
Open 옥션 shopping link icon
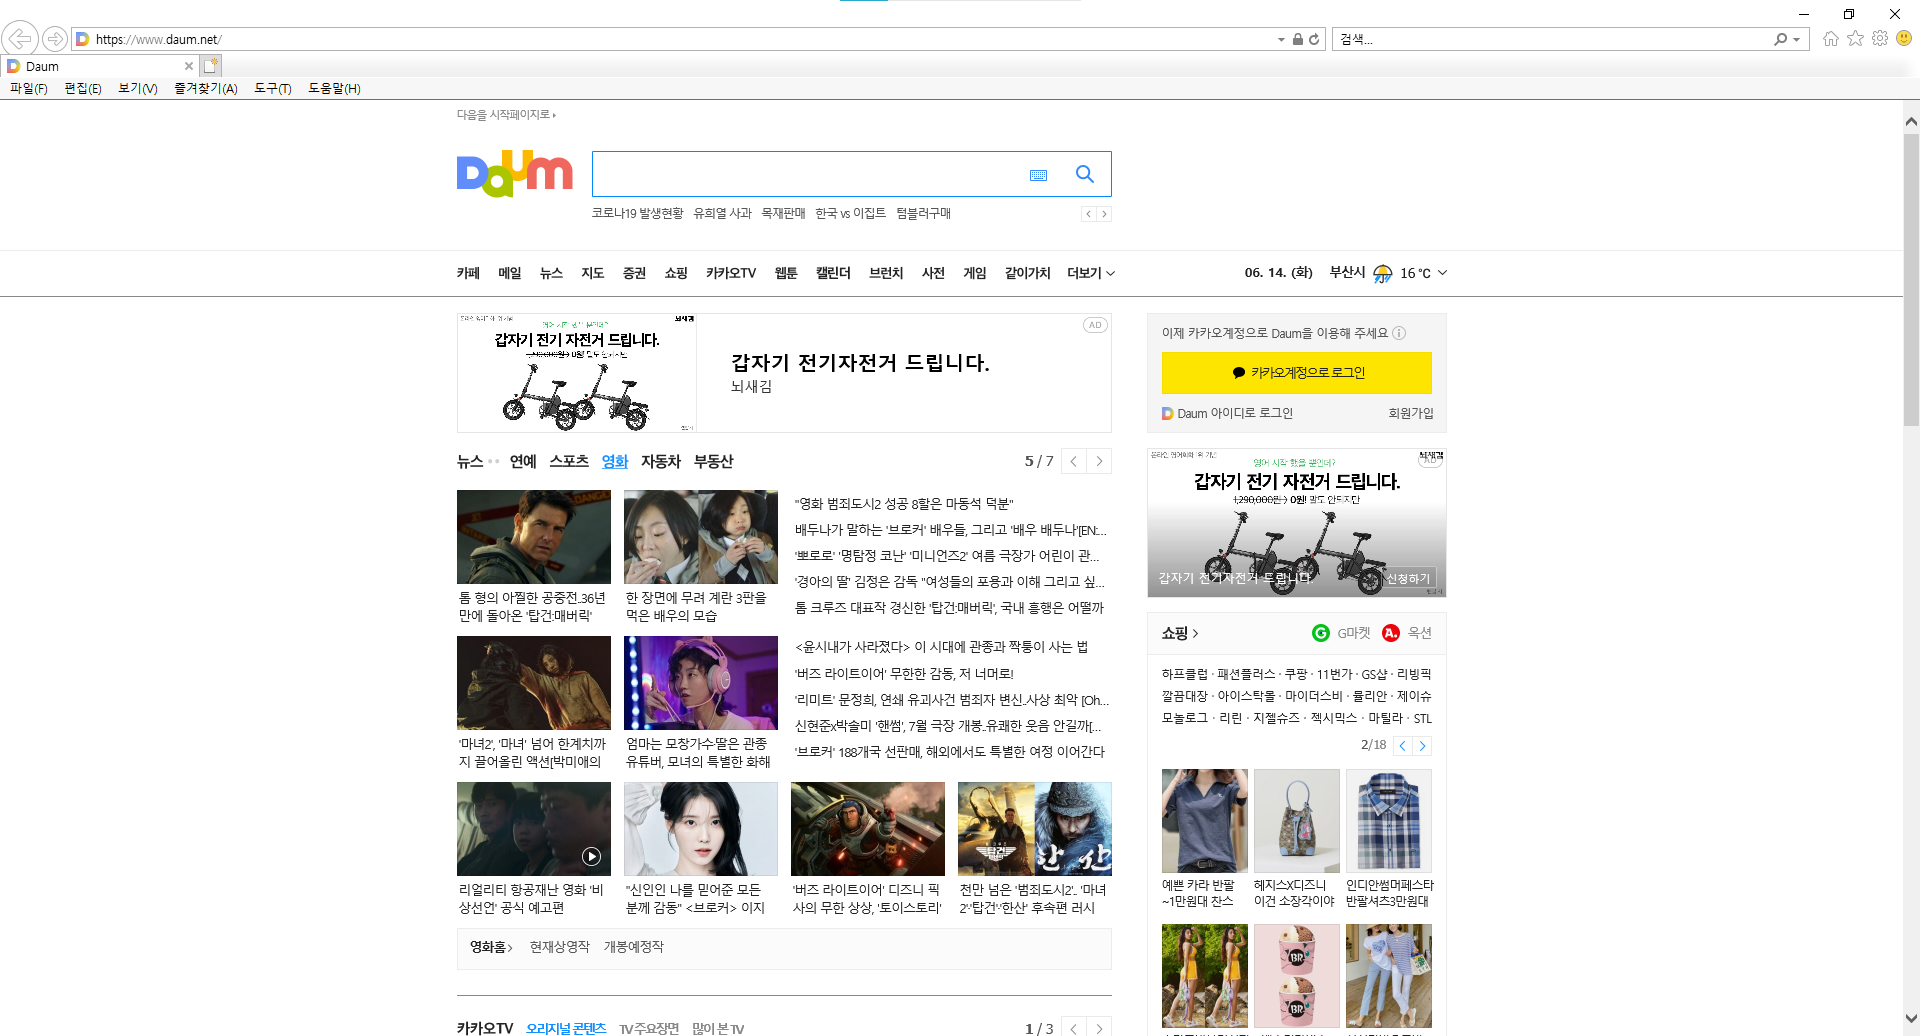pyautogui.click(x=1391, y=633)
